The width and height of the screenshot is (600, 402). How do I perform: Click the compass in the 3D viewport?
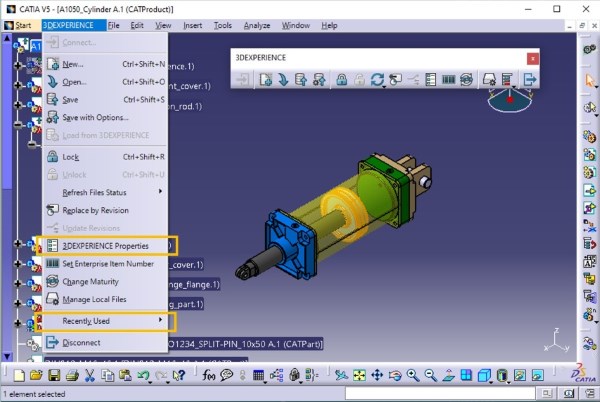point(509,101)
